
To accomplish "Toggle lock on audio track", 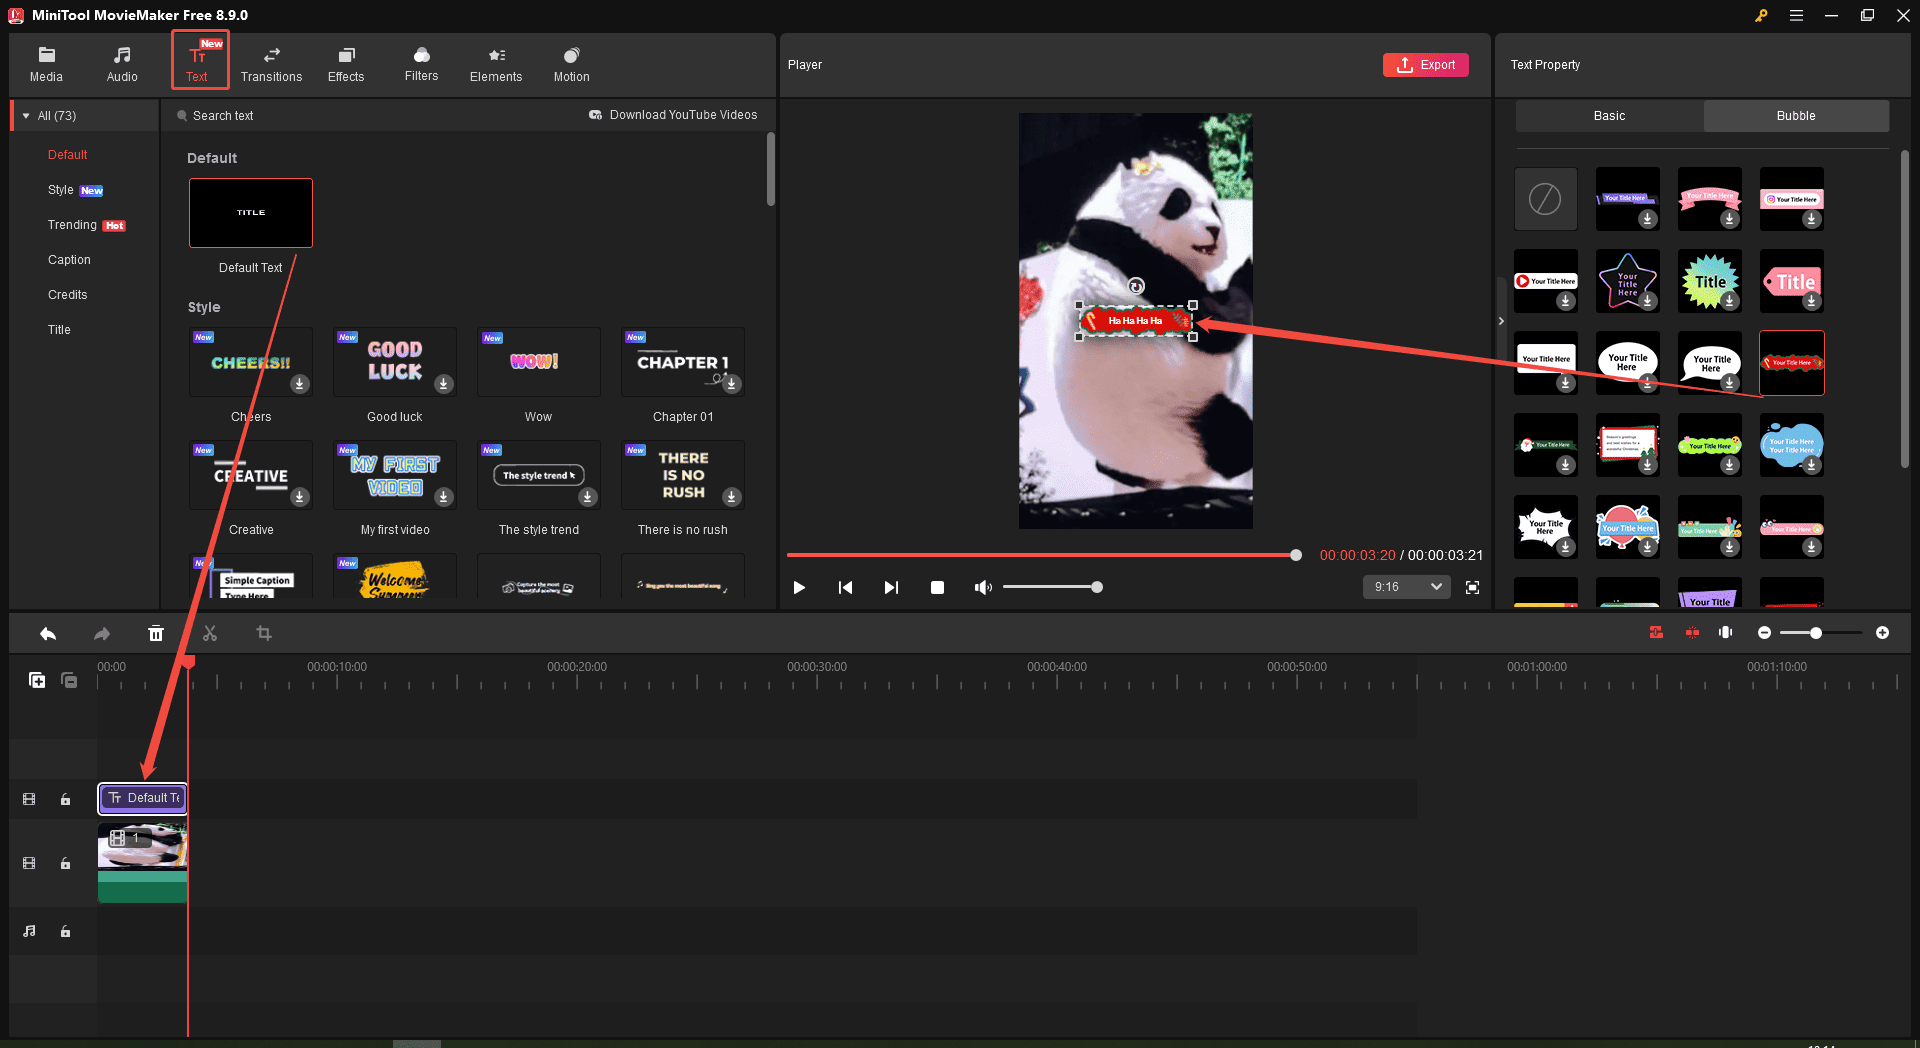I will [x=65, y=931].
